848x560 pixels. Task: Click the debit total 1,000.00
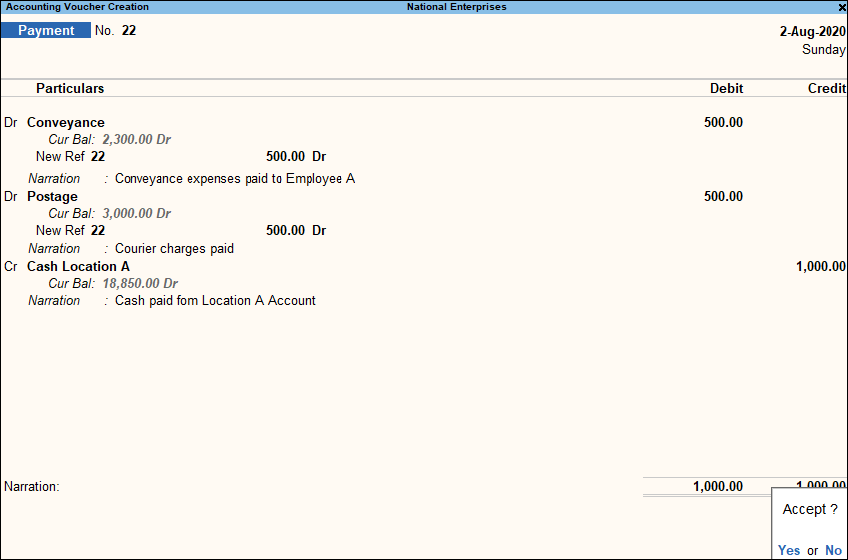click(718, 486)
